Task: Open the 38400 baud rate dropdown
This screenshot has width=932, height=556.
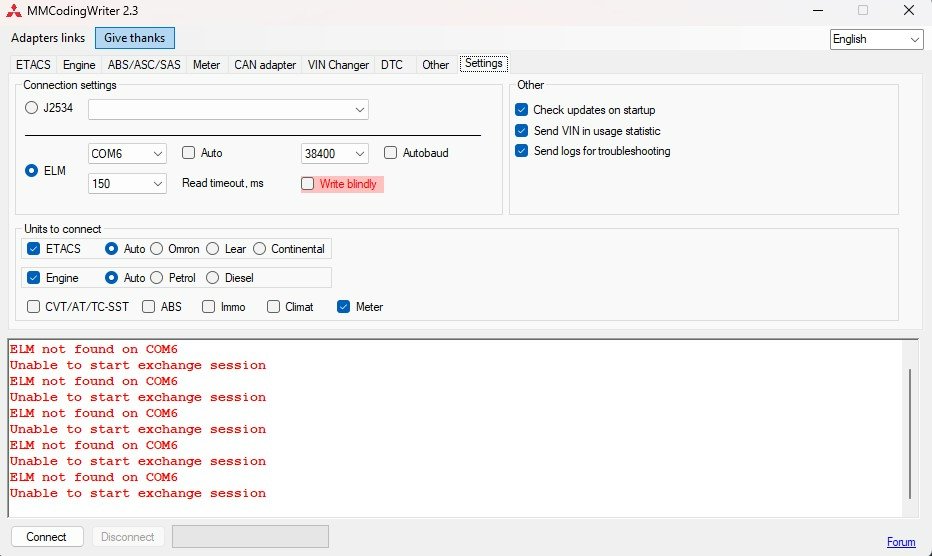Action: coord(335,153)
